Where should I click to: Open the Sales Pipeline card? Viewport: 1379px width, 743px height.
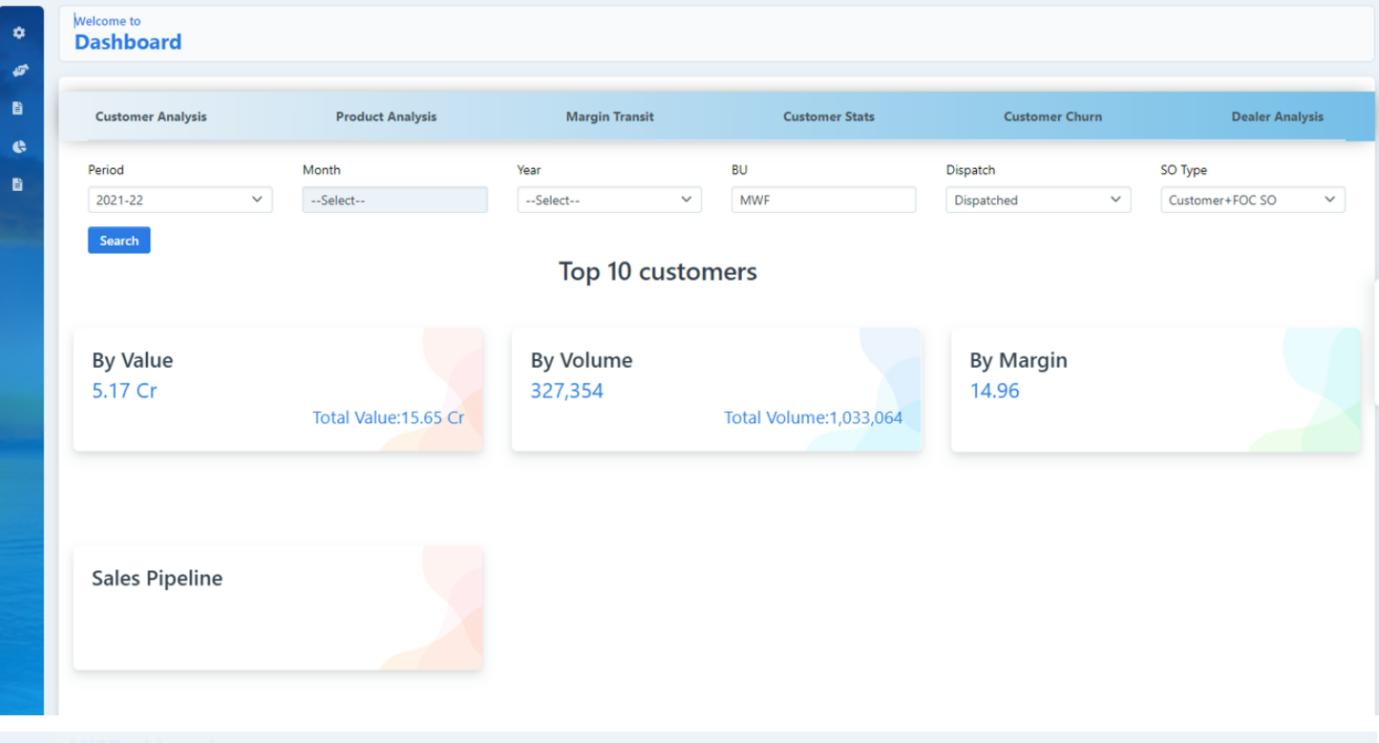point(278,608)
